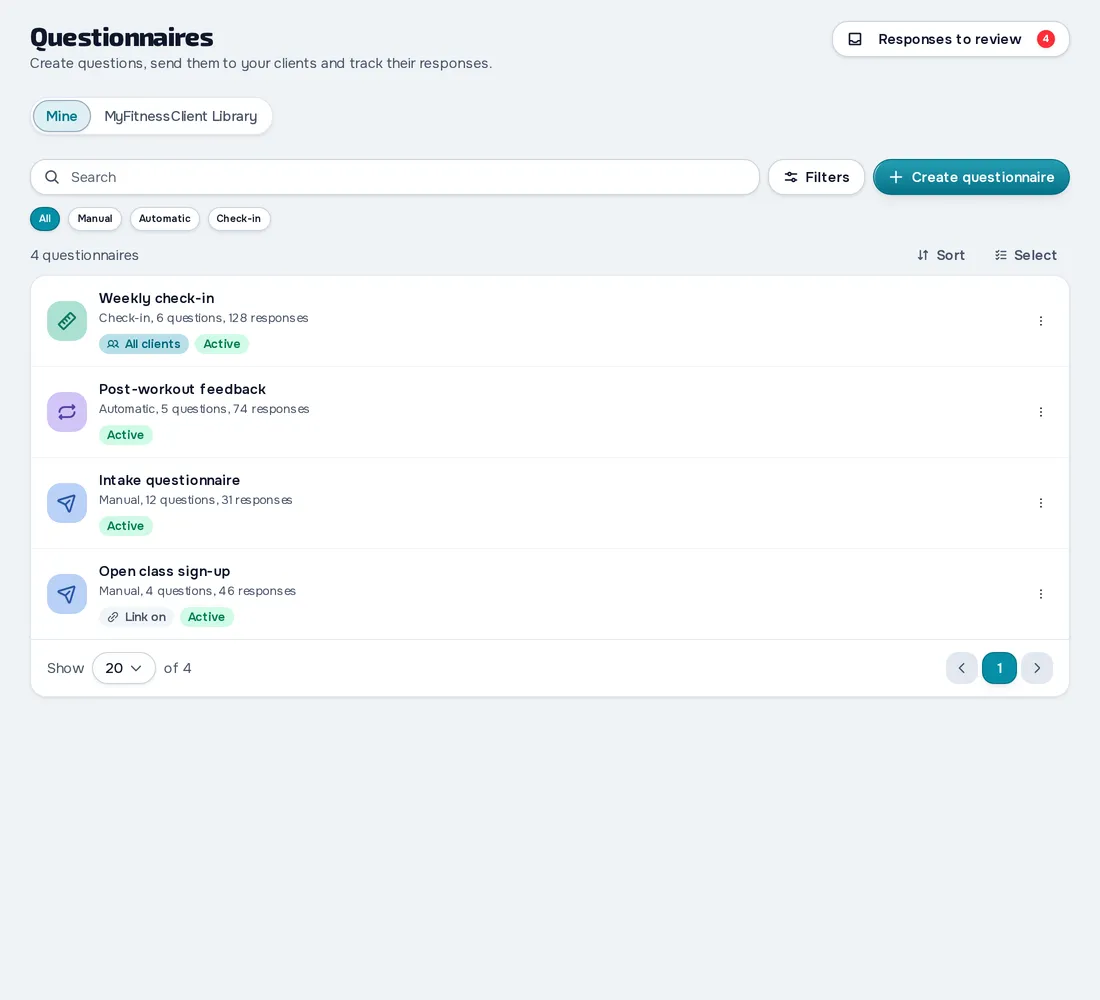Click the All clients tag on Weekly check-in
The width and height of the screenshot is (1100, 1000).
pyautogui.click(x=144, y=344)
